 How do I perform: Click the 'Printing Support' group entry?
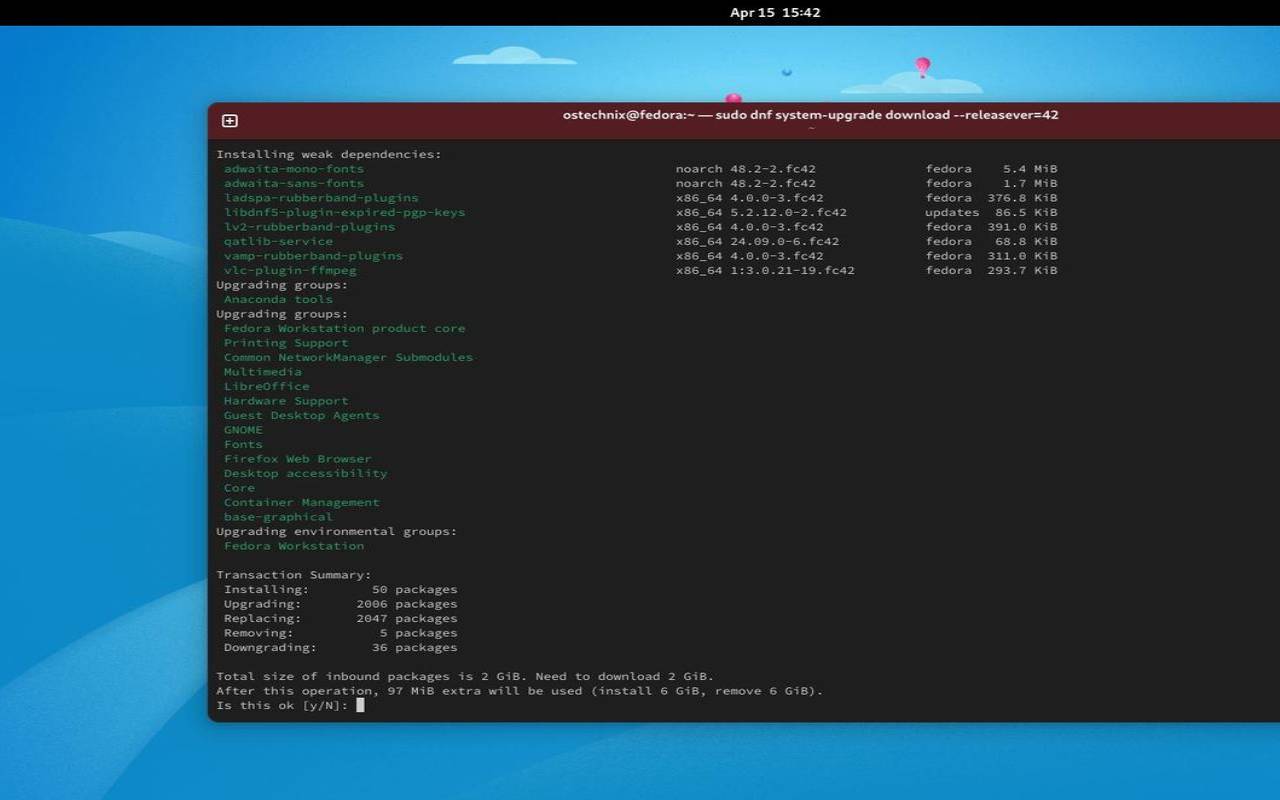tap(286, 343)
